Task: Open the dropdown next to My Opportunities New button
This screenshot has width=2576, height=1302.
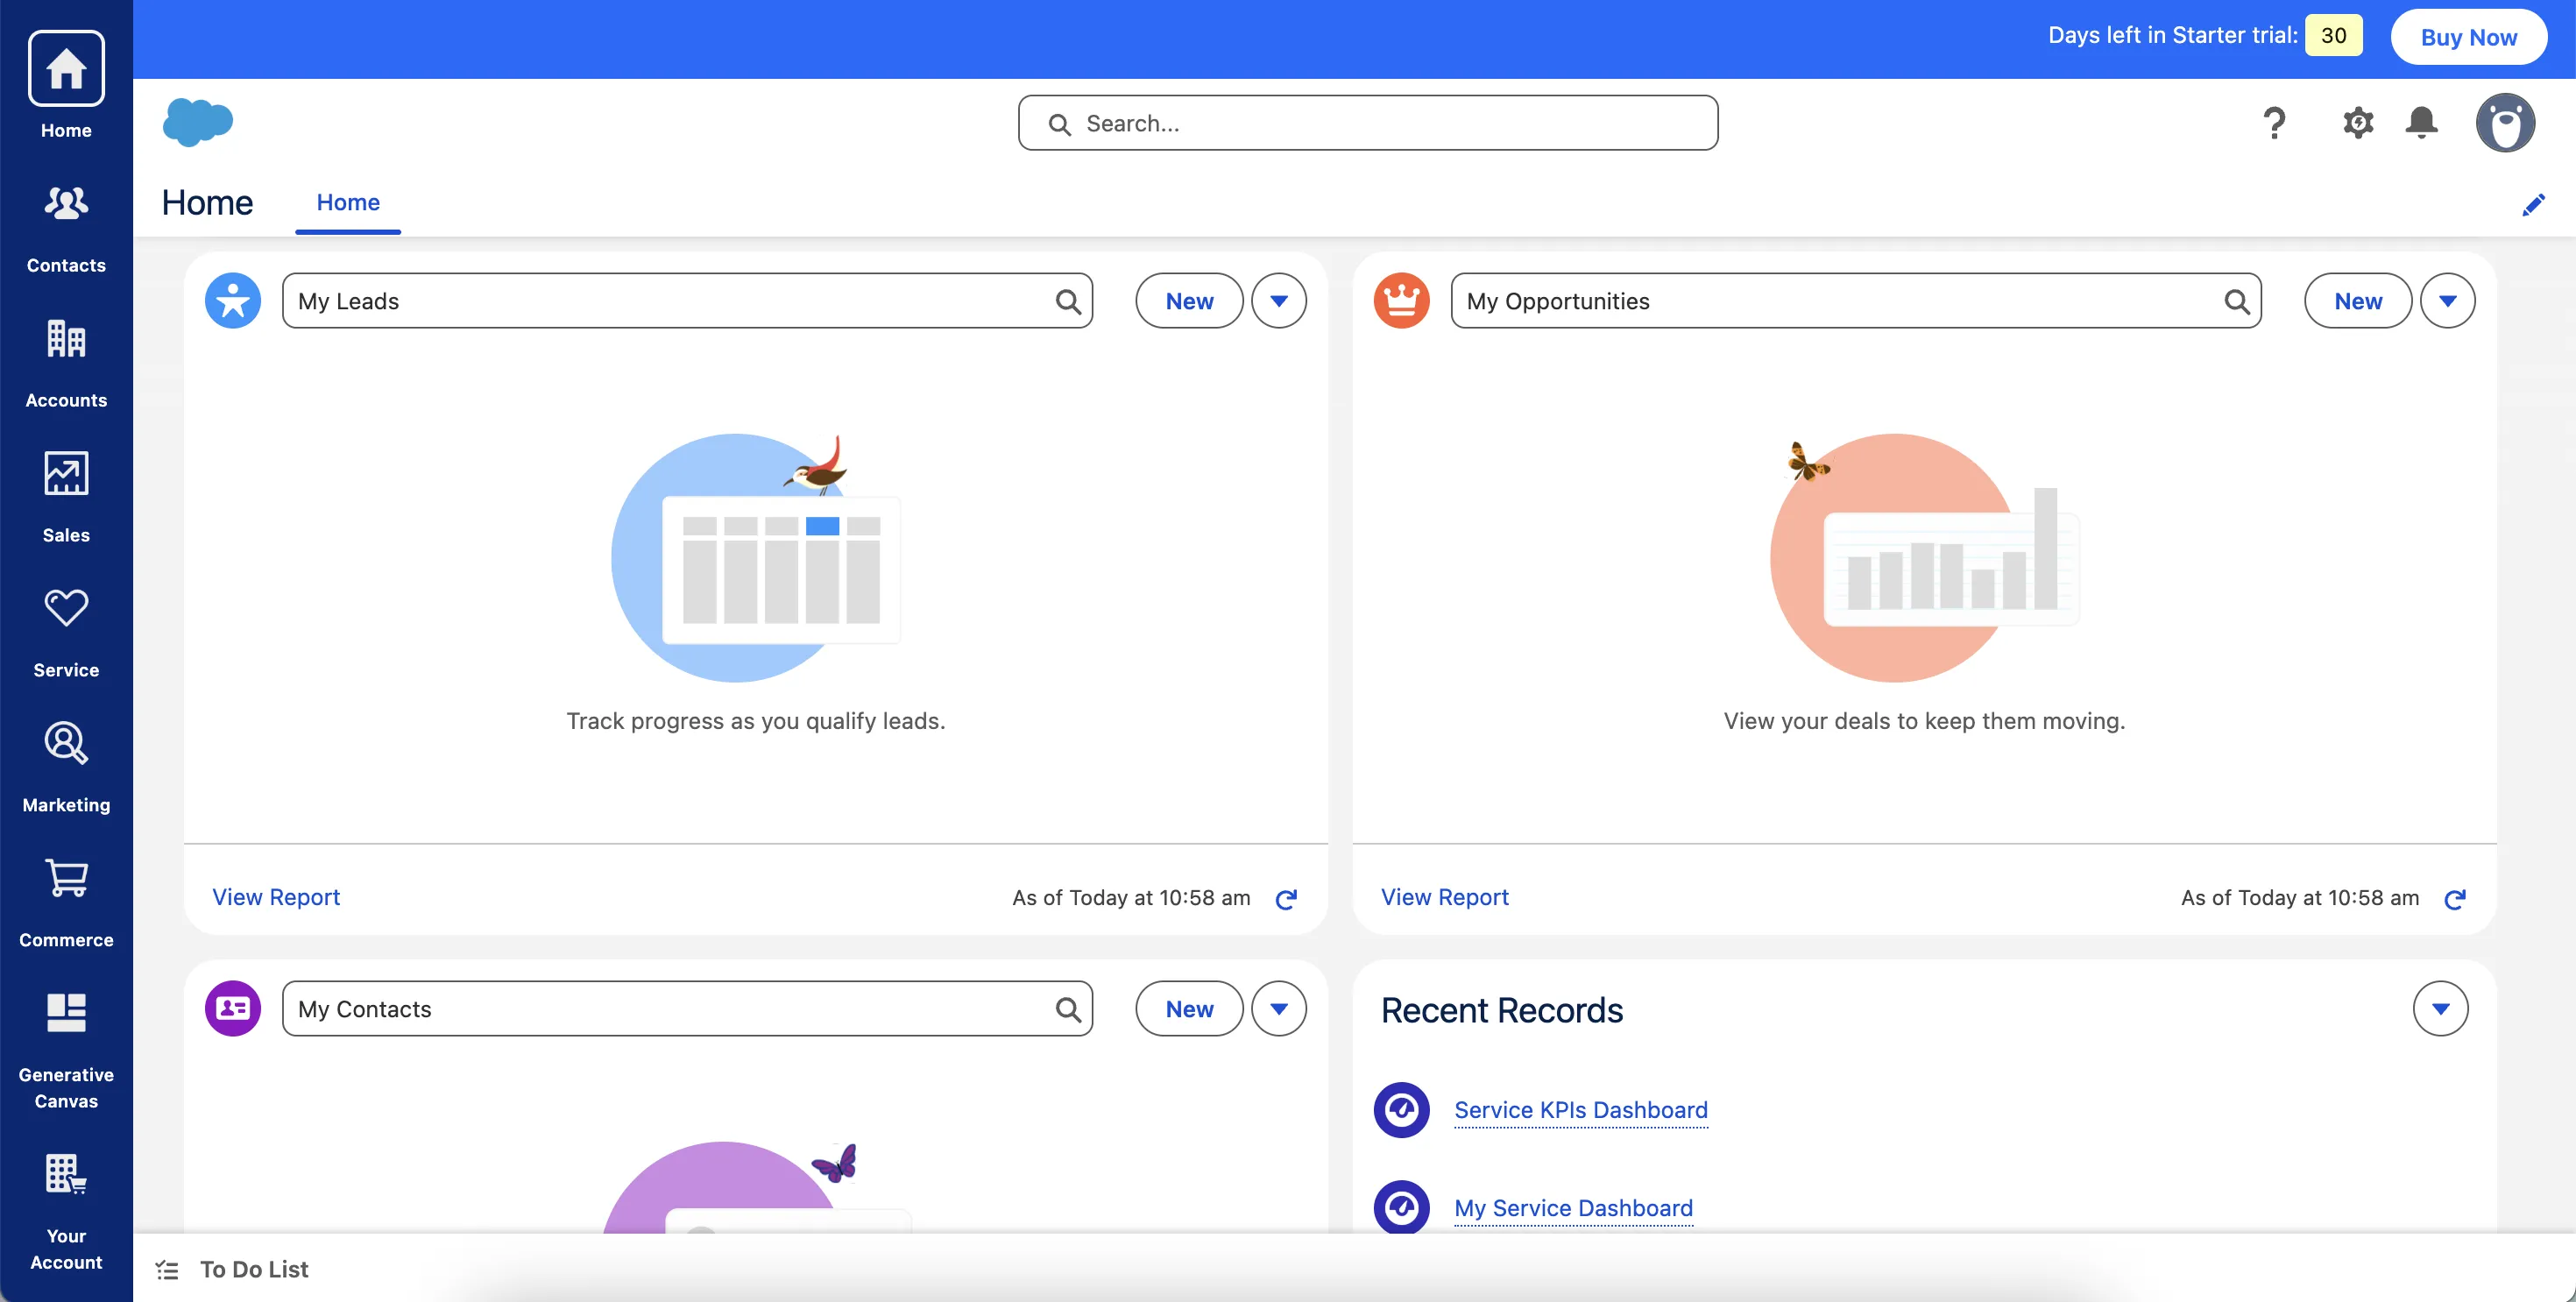Action: click(2448, 300)
